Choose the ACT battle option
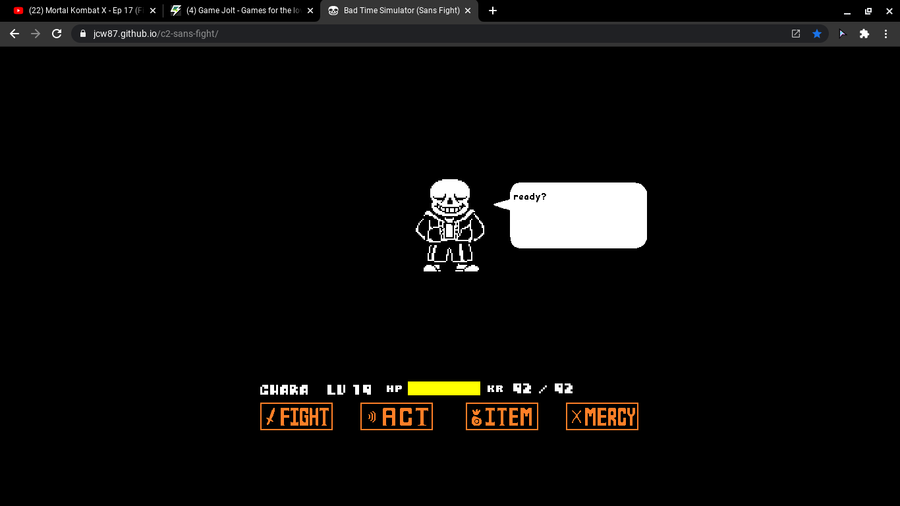 click(x=397, y=417)
